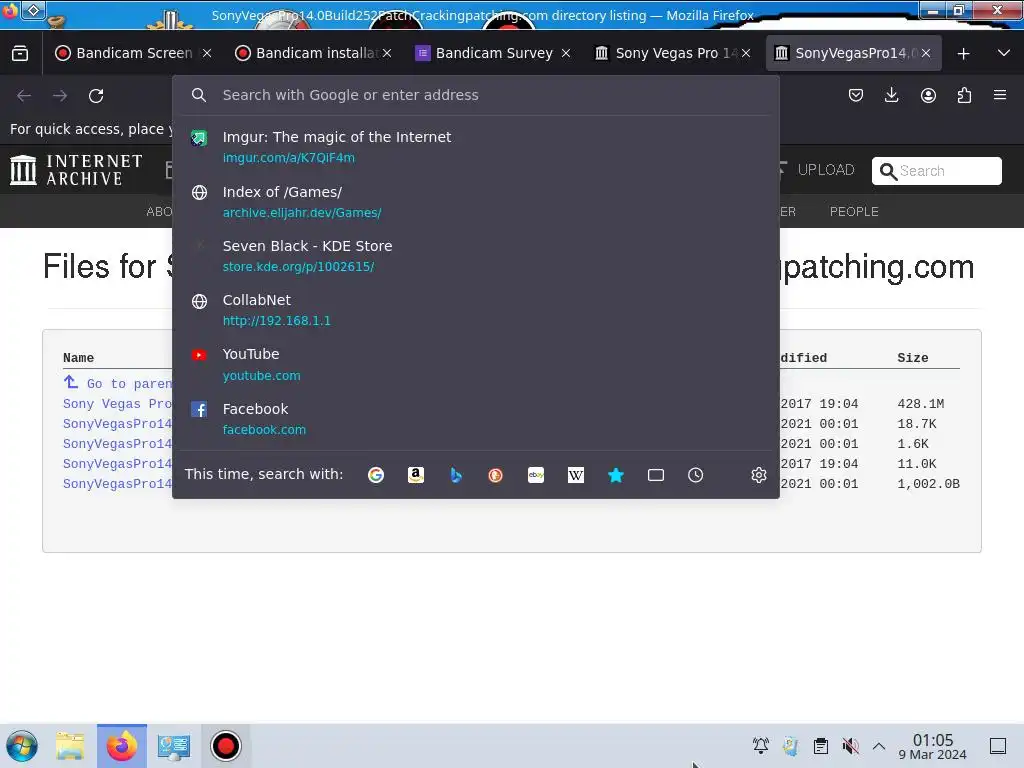Search this time with eBay

coord(536,475)
